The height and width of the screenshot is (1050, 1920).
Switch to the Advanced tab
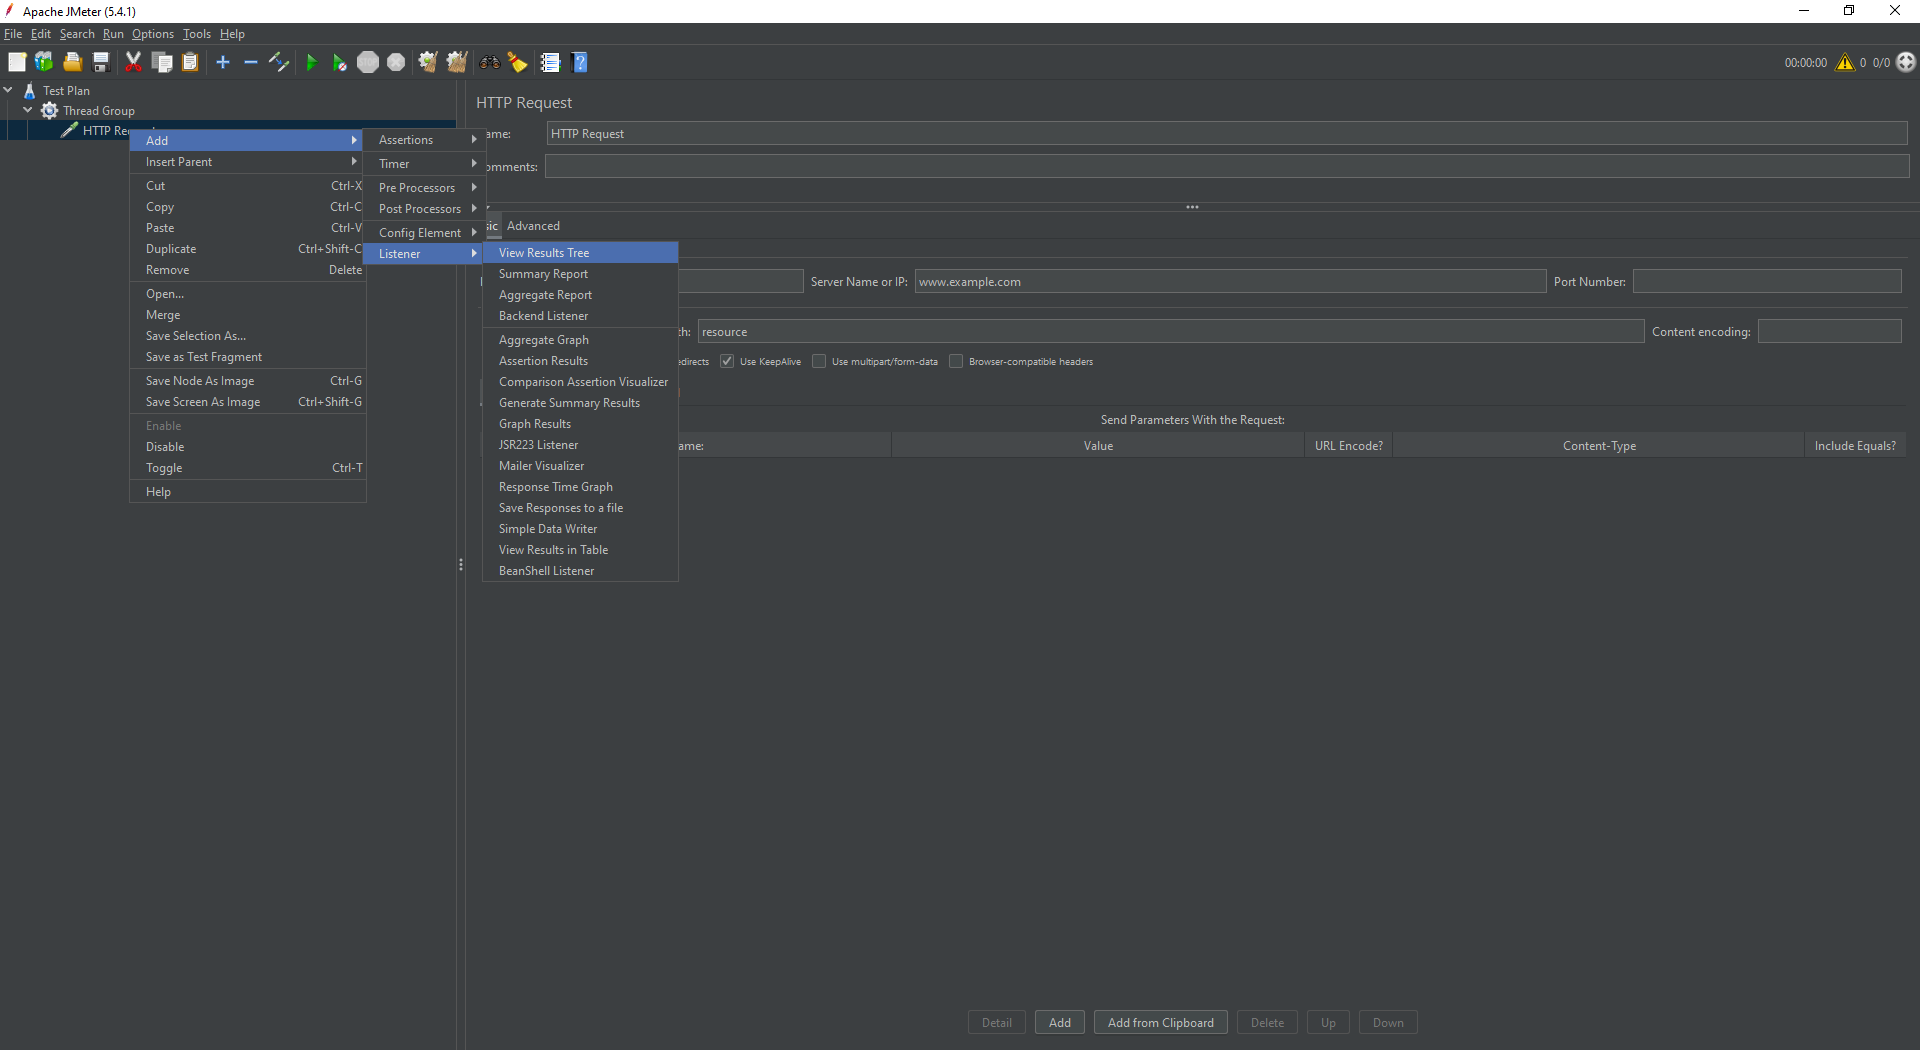click(533, 225)
